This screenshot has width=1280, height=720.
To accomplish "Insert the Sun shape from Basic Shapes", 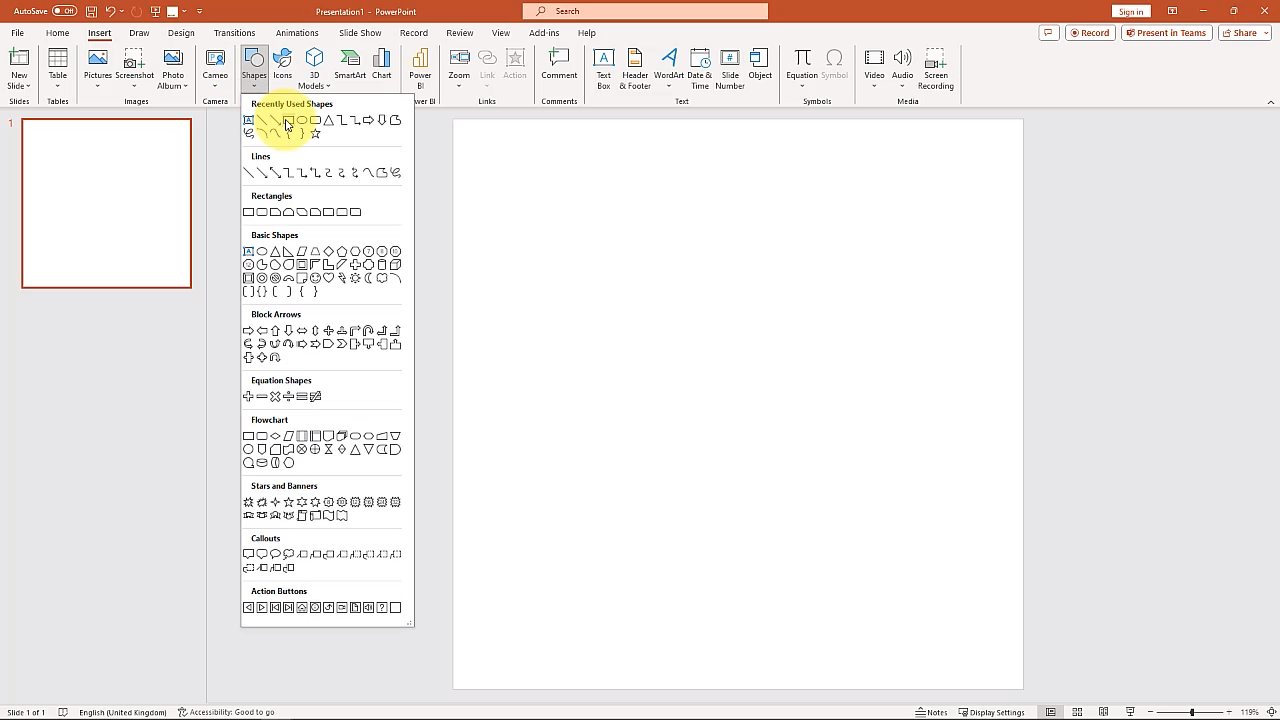I will (x=355, y=278).
